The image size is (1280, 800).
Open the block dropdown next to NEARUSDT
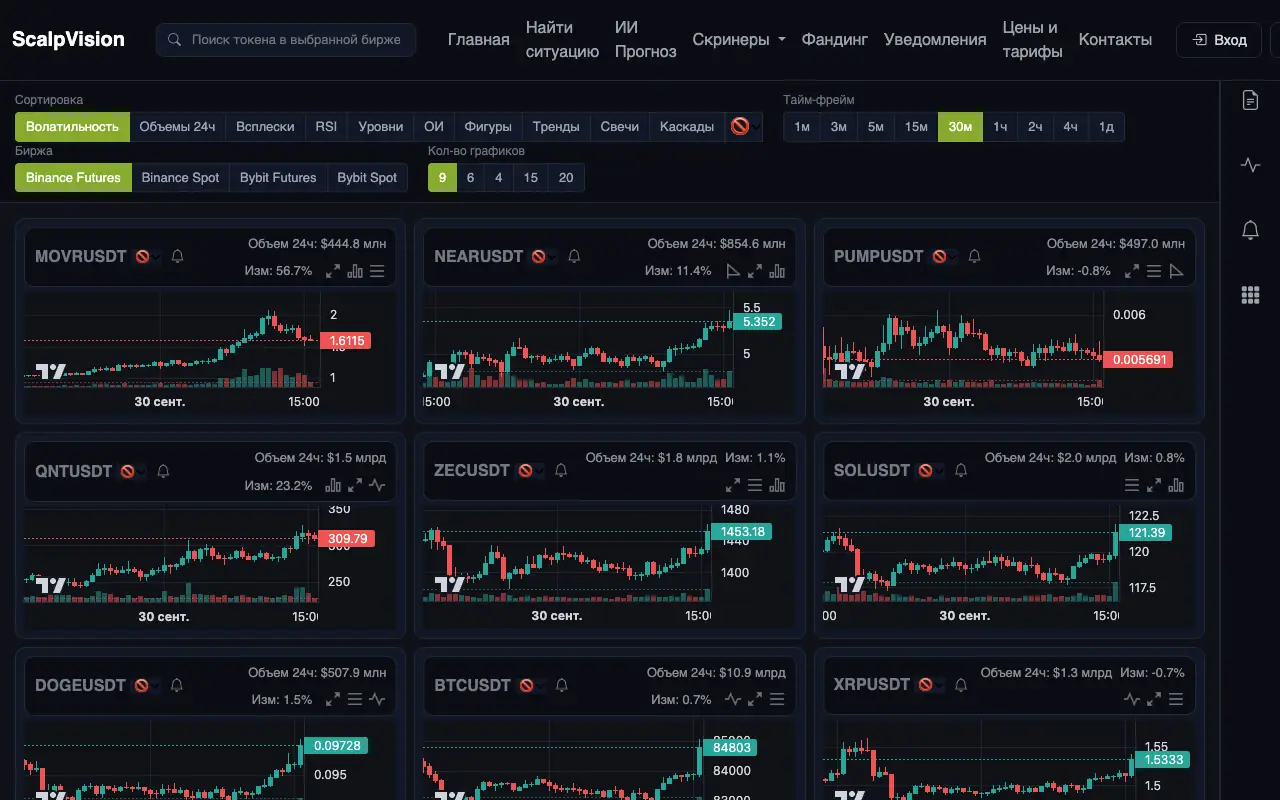543,256
